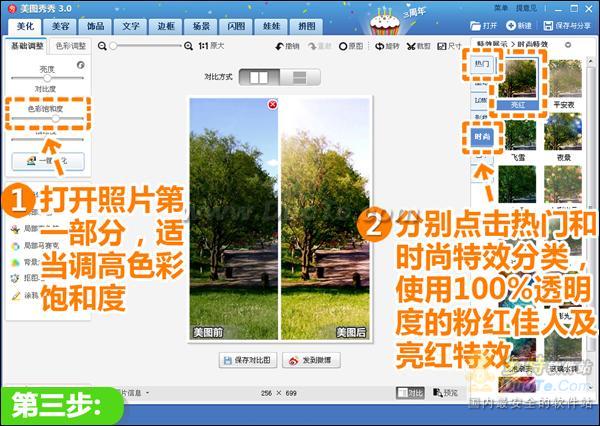Select side-by-side comparison mode

point(260,77)
